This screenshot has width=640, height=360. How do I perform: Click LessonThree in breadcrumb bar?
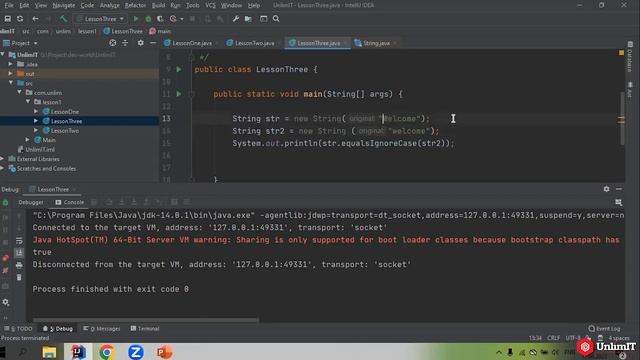tap(123, 31)
